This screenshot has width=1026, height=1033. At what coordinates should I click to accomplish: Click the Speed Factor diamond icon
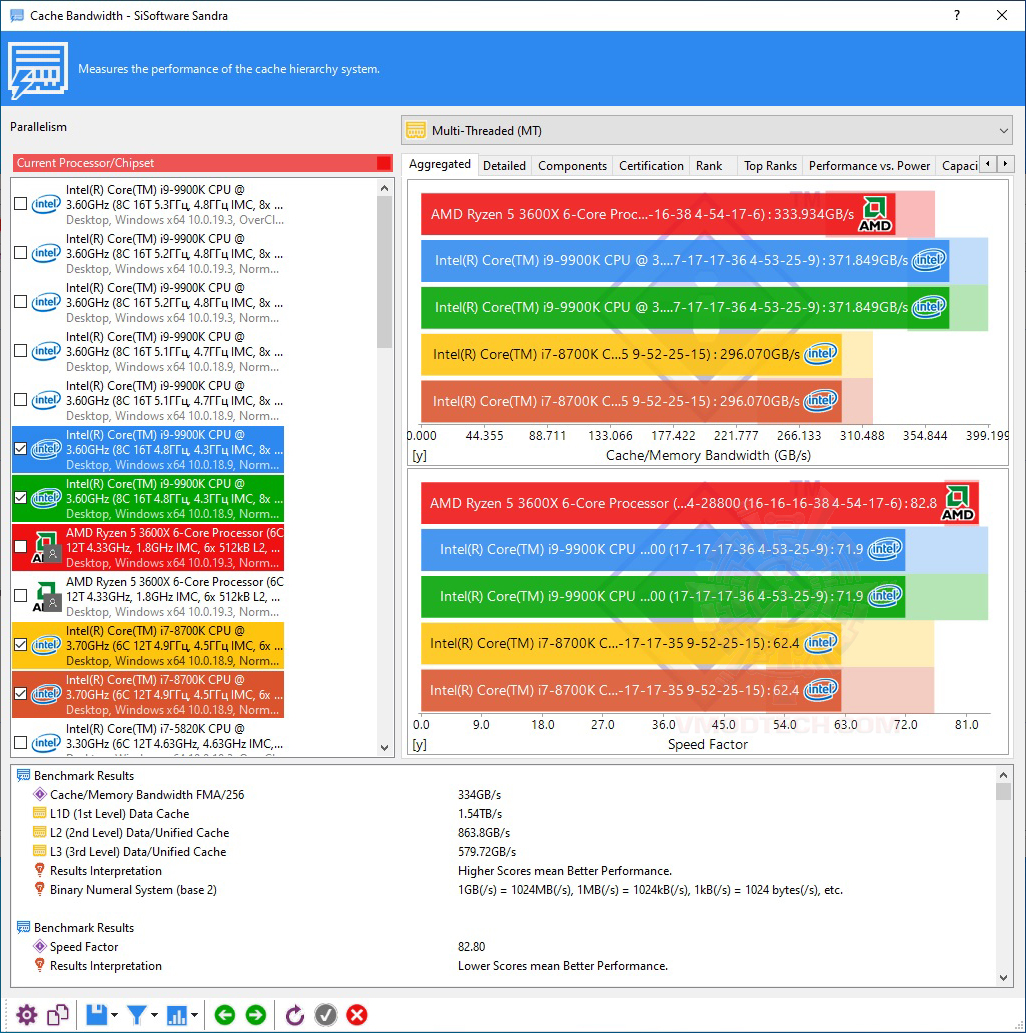pos(40,947)
